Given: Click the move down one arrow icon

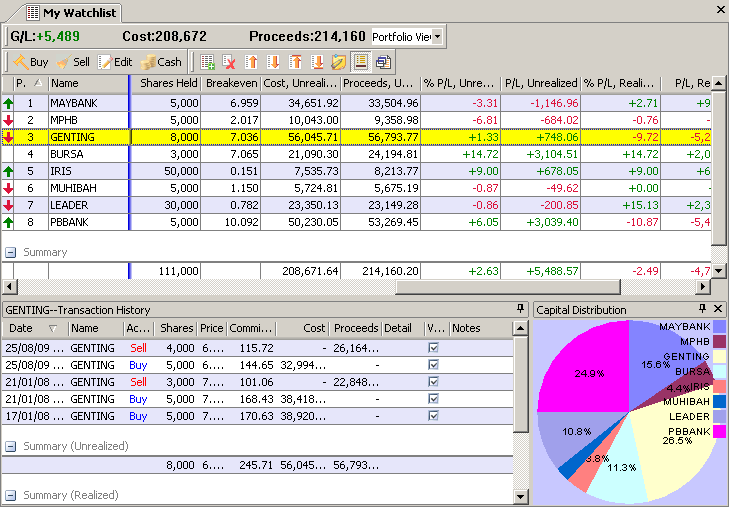Looking at the screenshot, I should 273,62.
